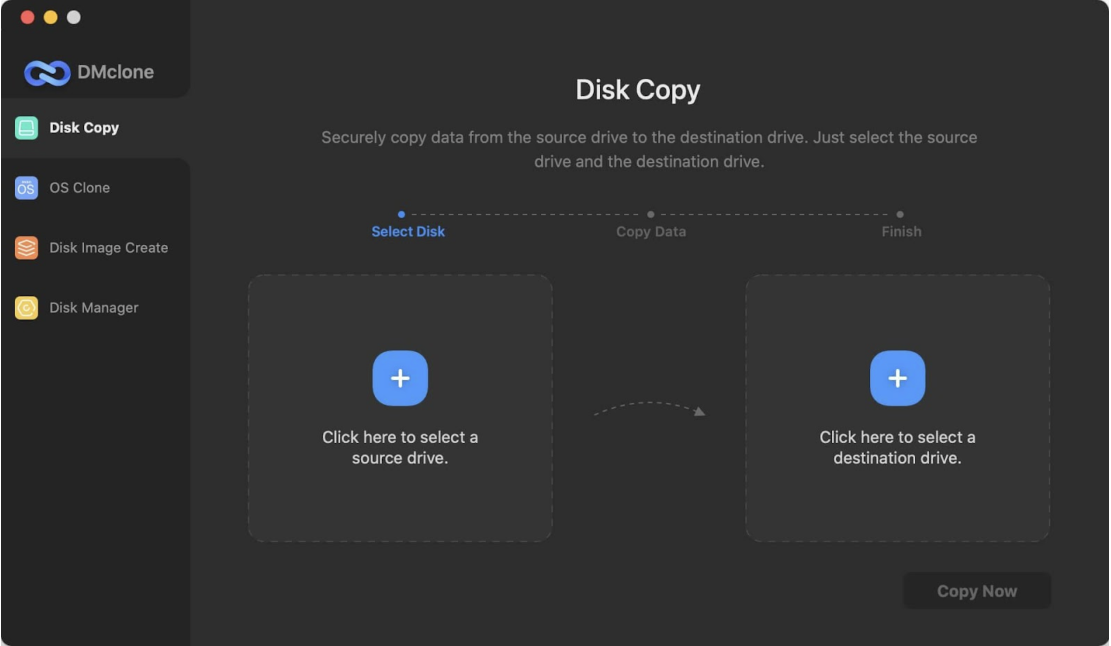Click the Disk Manager sidebar icon
Viewport: 1111px width, 646px height.
click(x=26, y=308)
